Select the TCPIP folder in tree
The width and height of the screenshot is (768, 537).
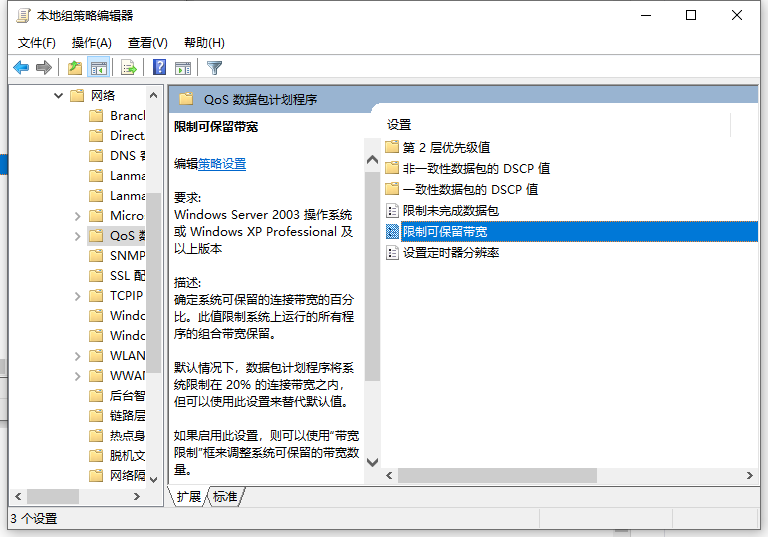pyautogui.click(x=117, y=296)
